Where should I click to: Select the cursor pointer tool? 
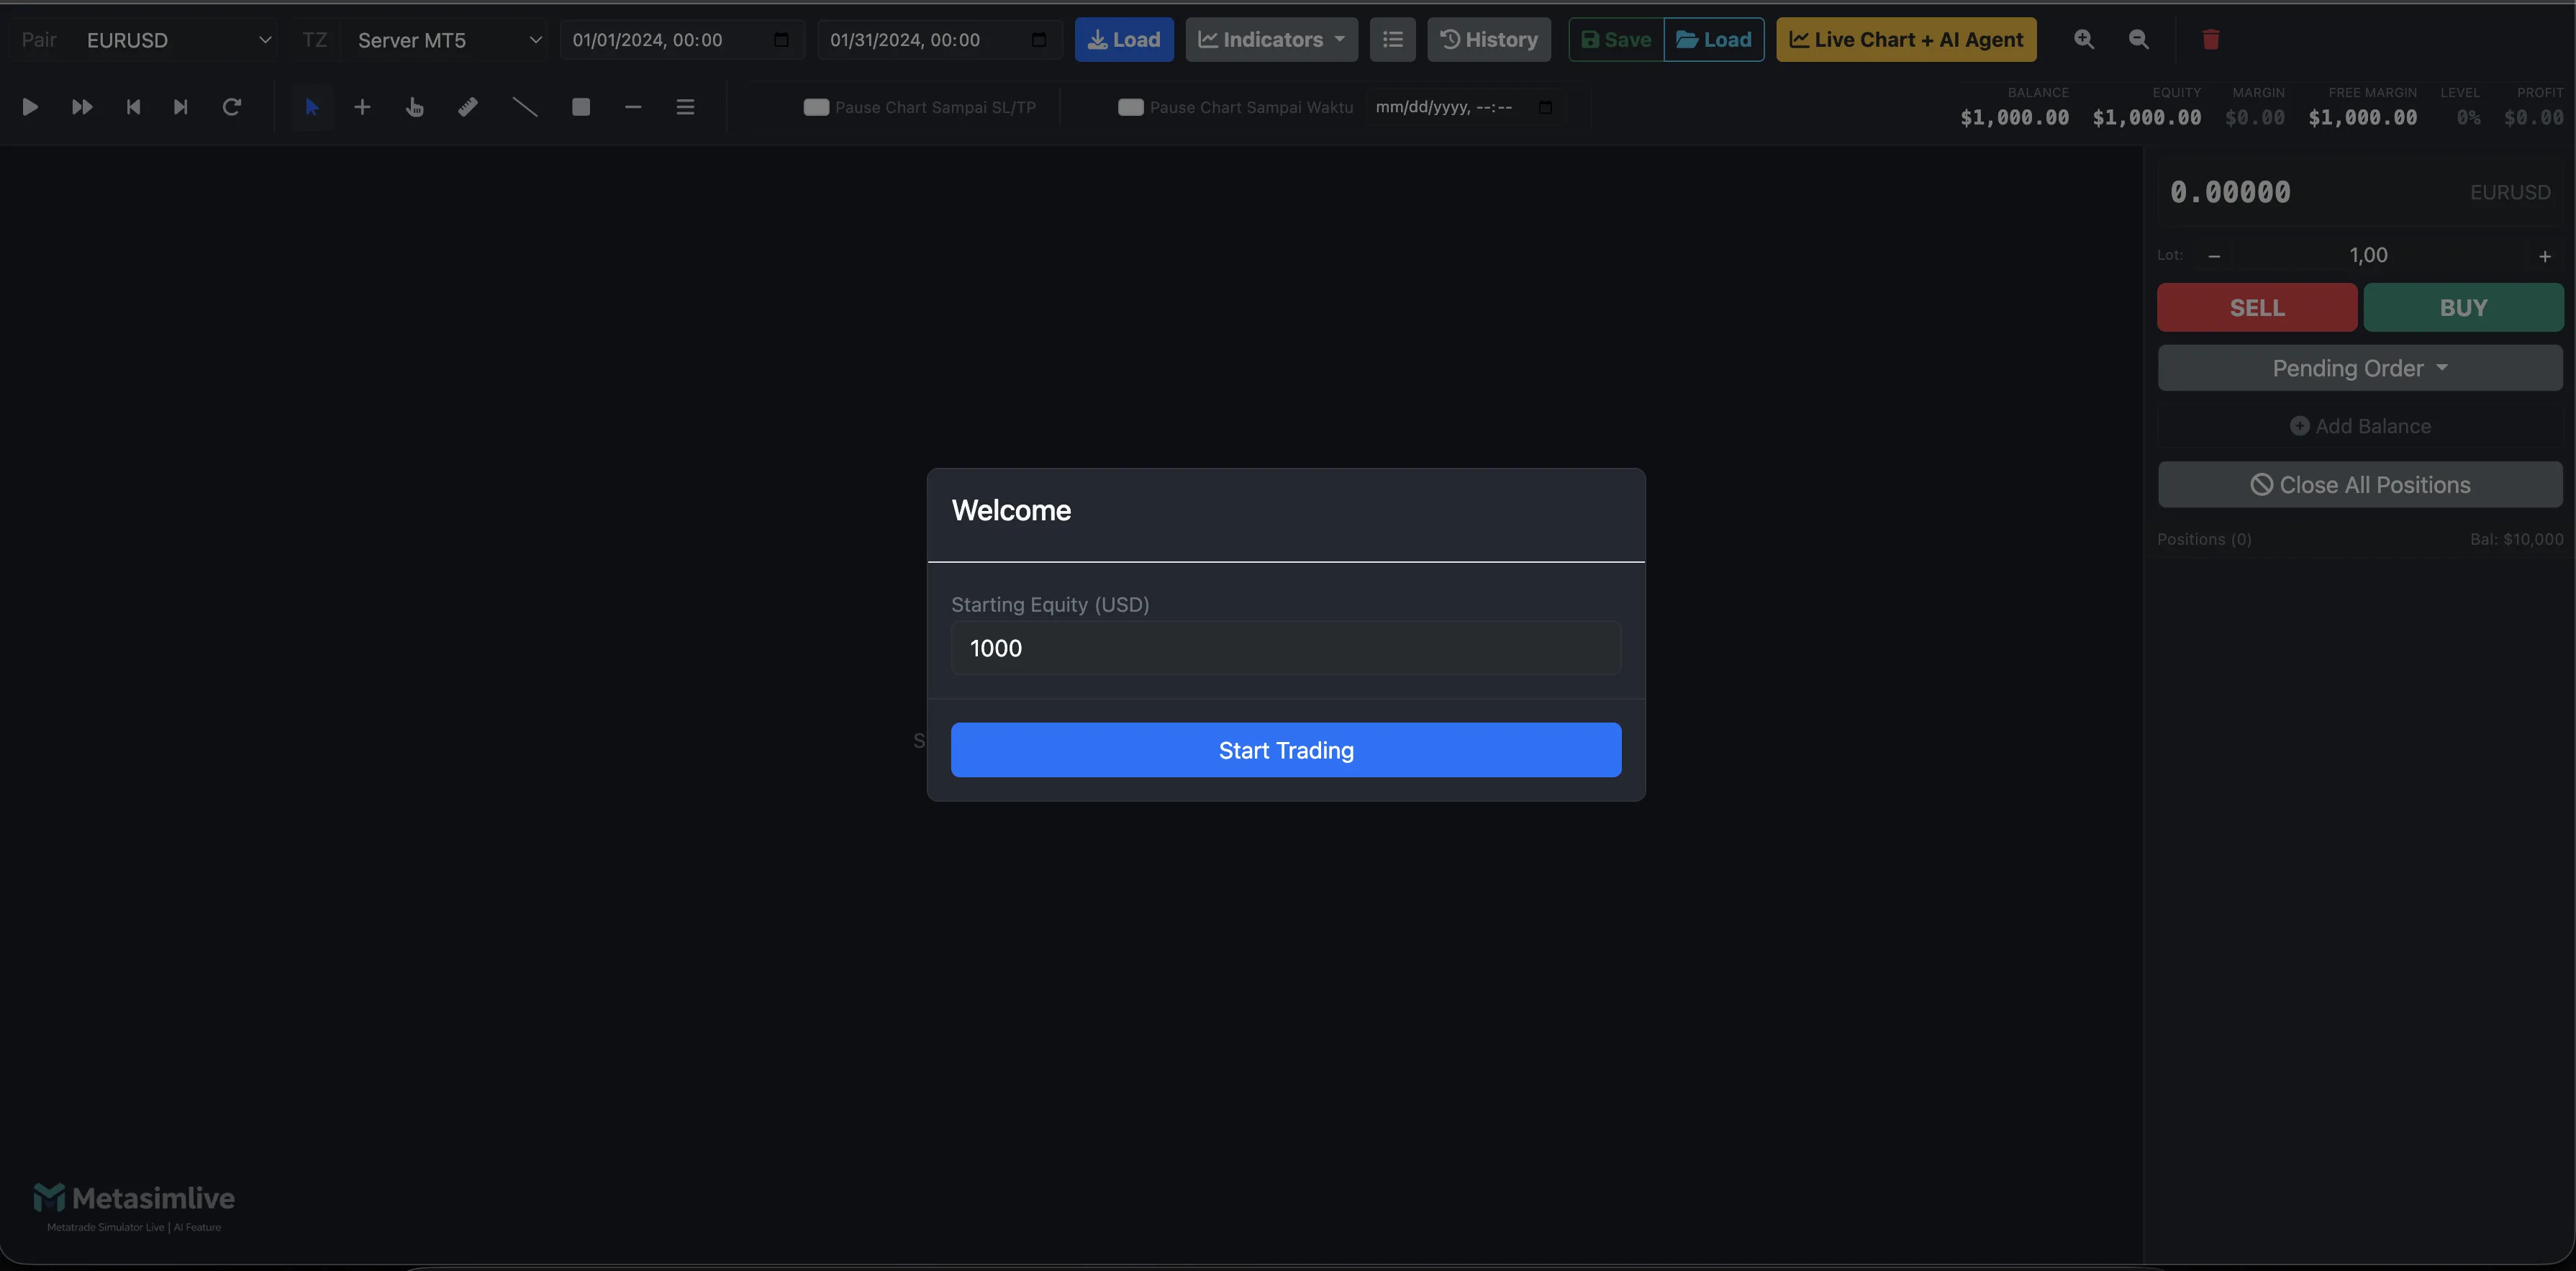[312, 106]
